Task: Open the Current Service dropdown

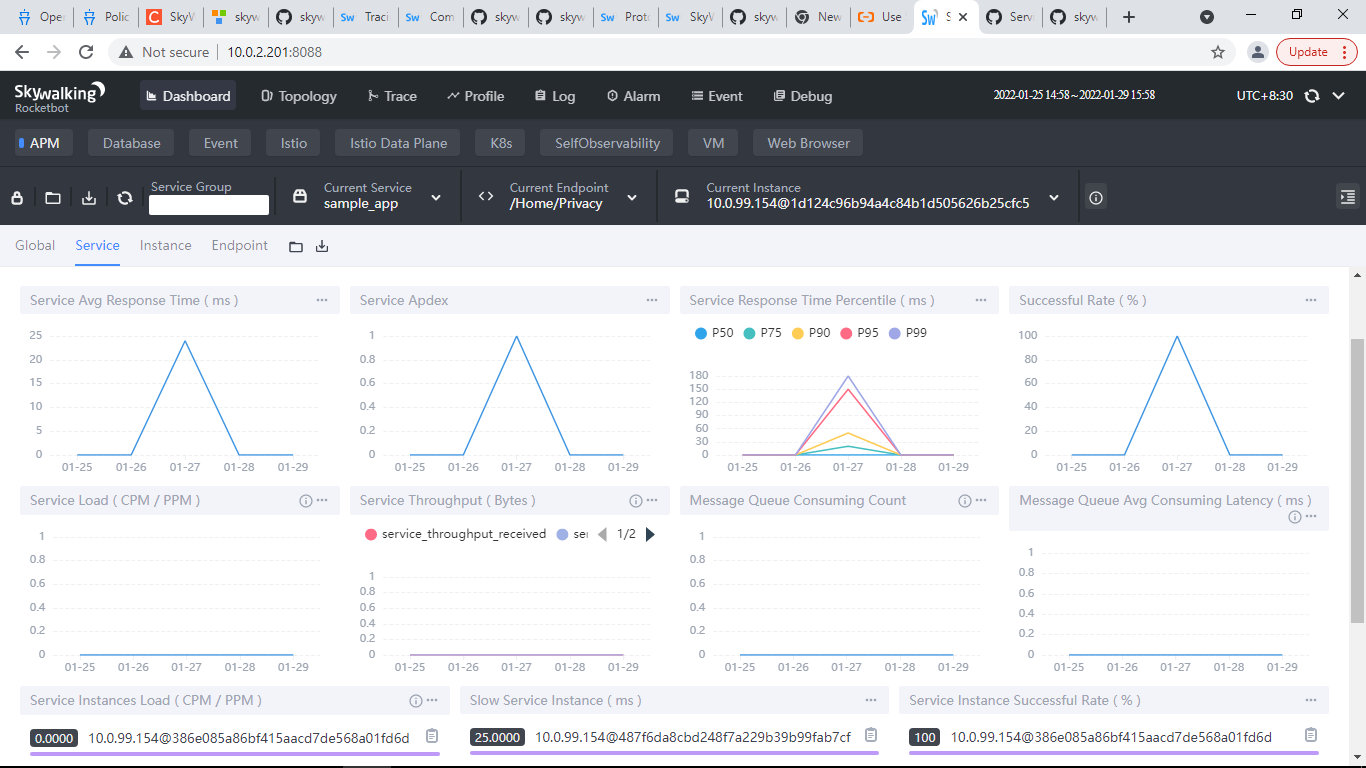Action: tap(435, 197)
